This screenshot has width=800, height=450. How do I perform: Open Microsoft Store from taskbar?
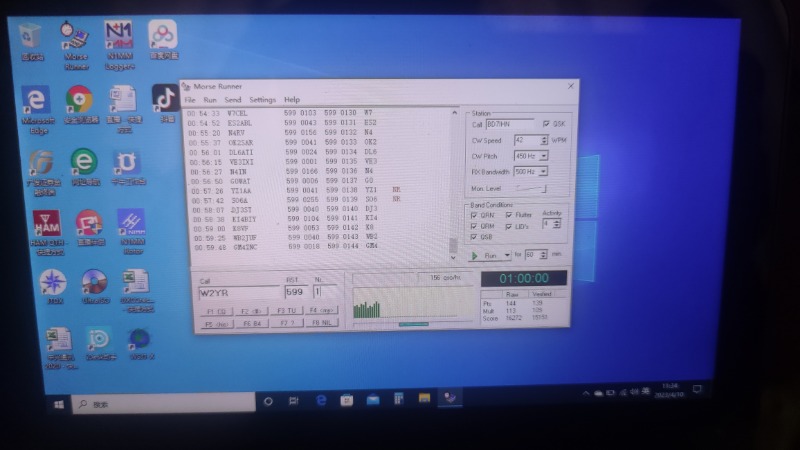[346, 400]
